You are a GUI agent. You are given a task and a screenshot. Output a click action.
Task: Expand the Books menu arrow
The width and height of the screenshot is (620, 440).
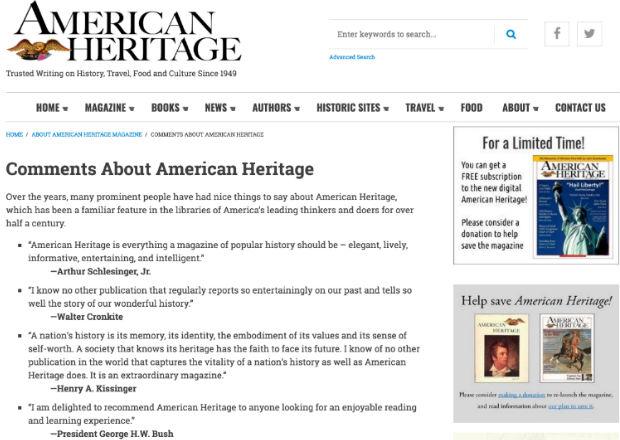[x=185, y=109]
